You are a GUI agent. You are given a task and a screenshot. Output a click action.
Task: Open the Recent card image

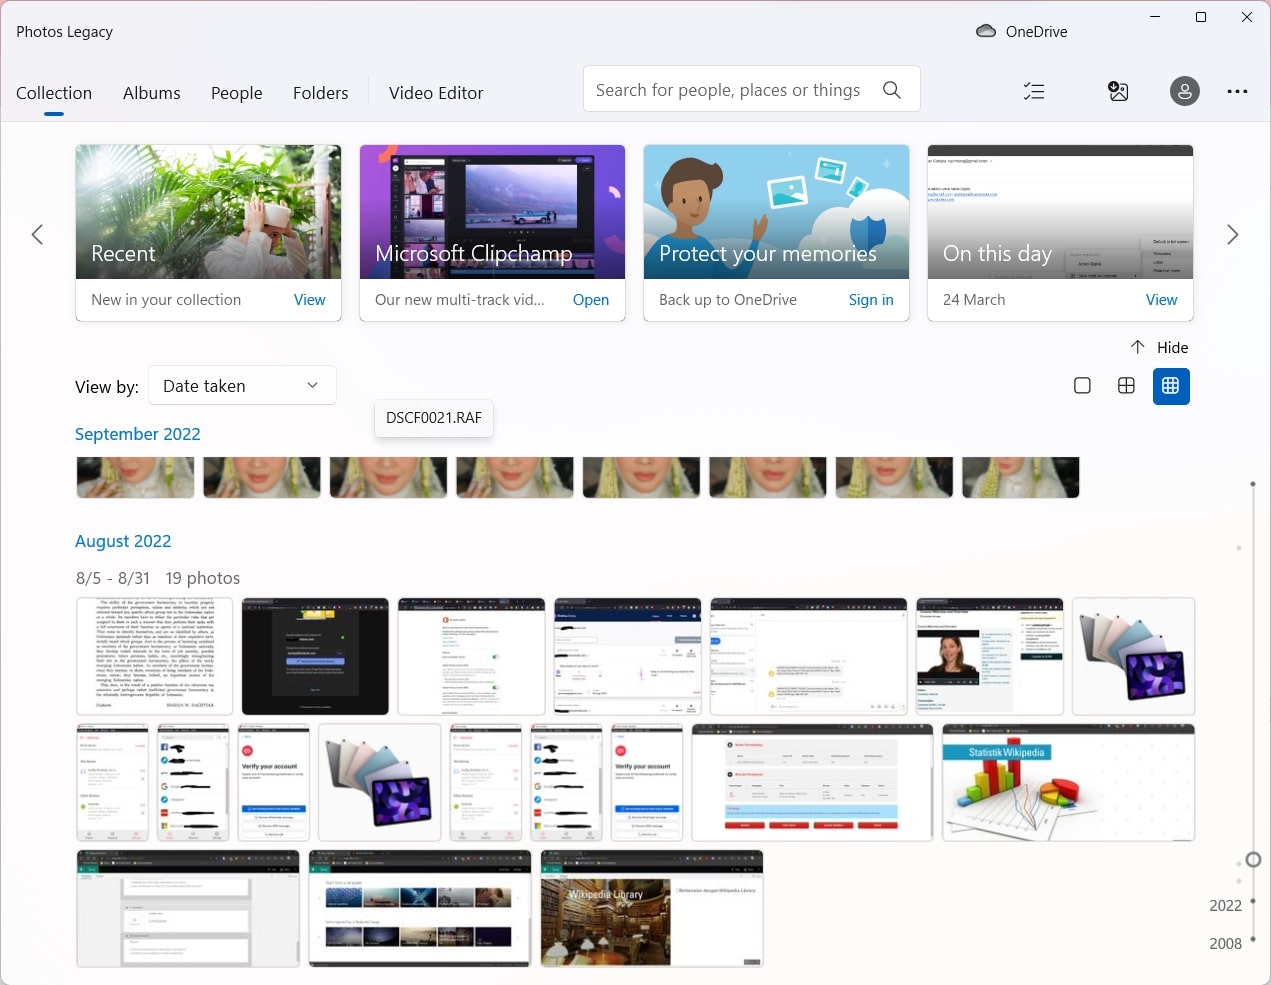208,212
